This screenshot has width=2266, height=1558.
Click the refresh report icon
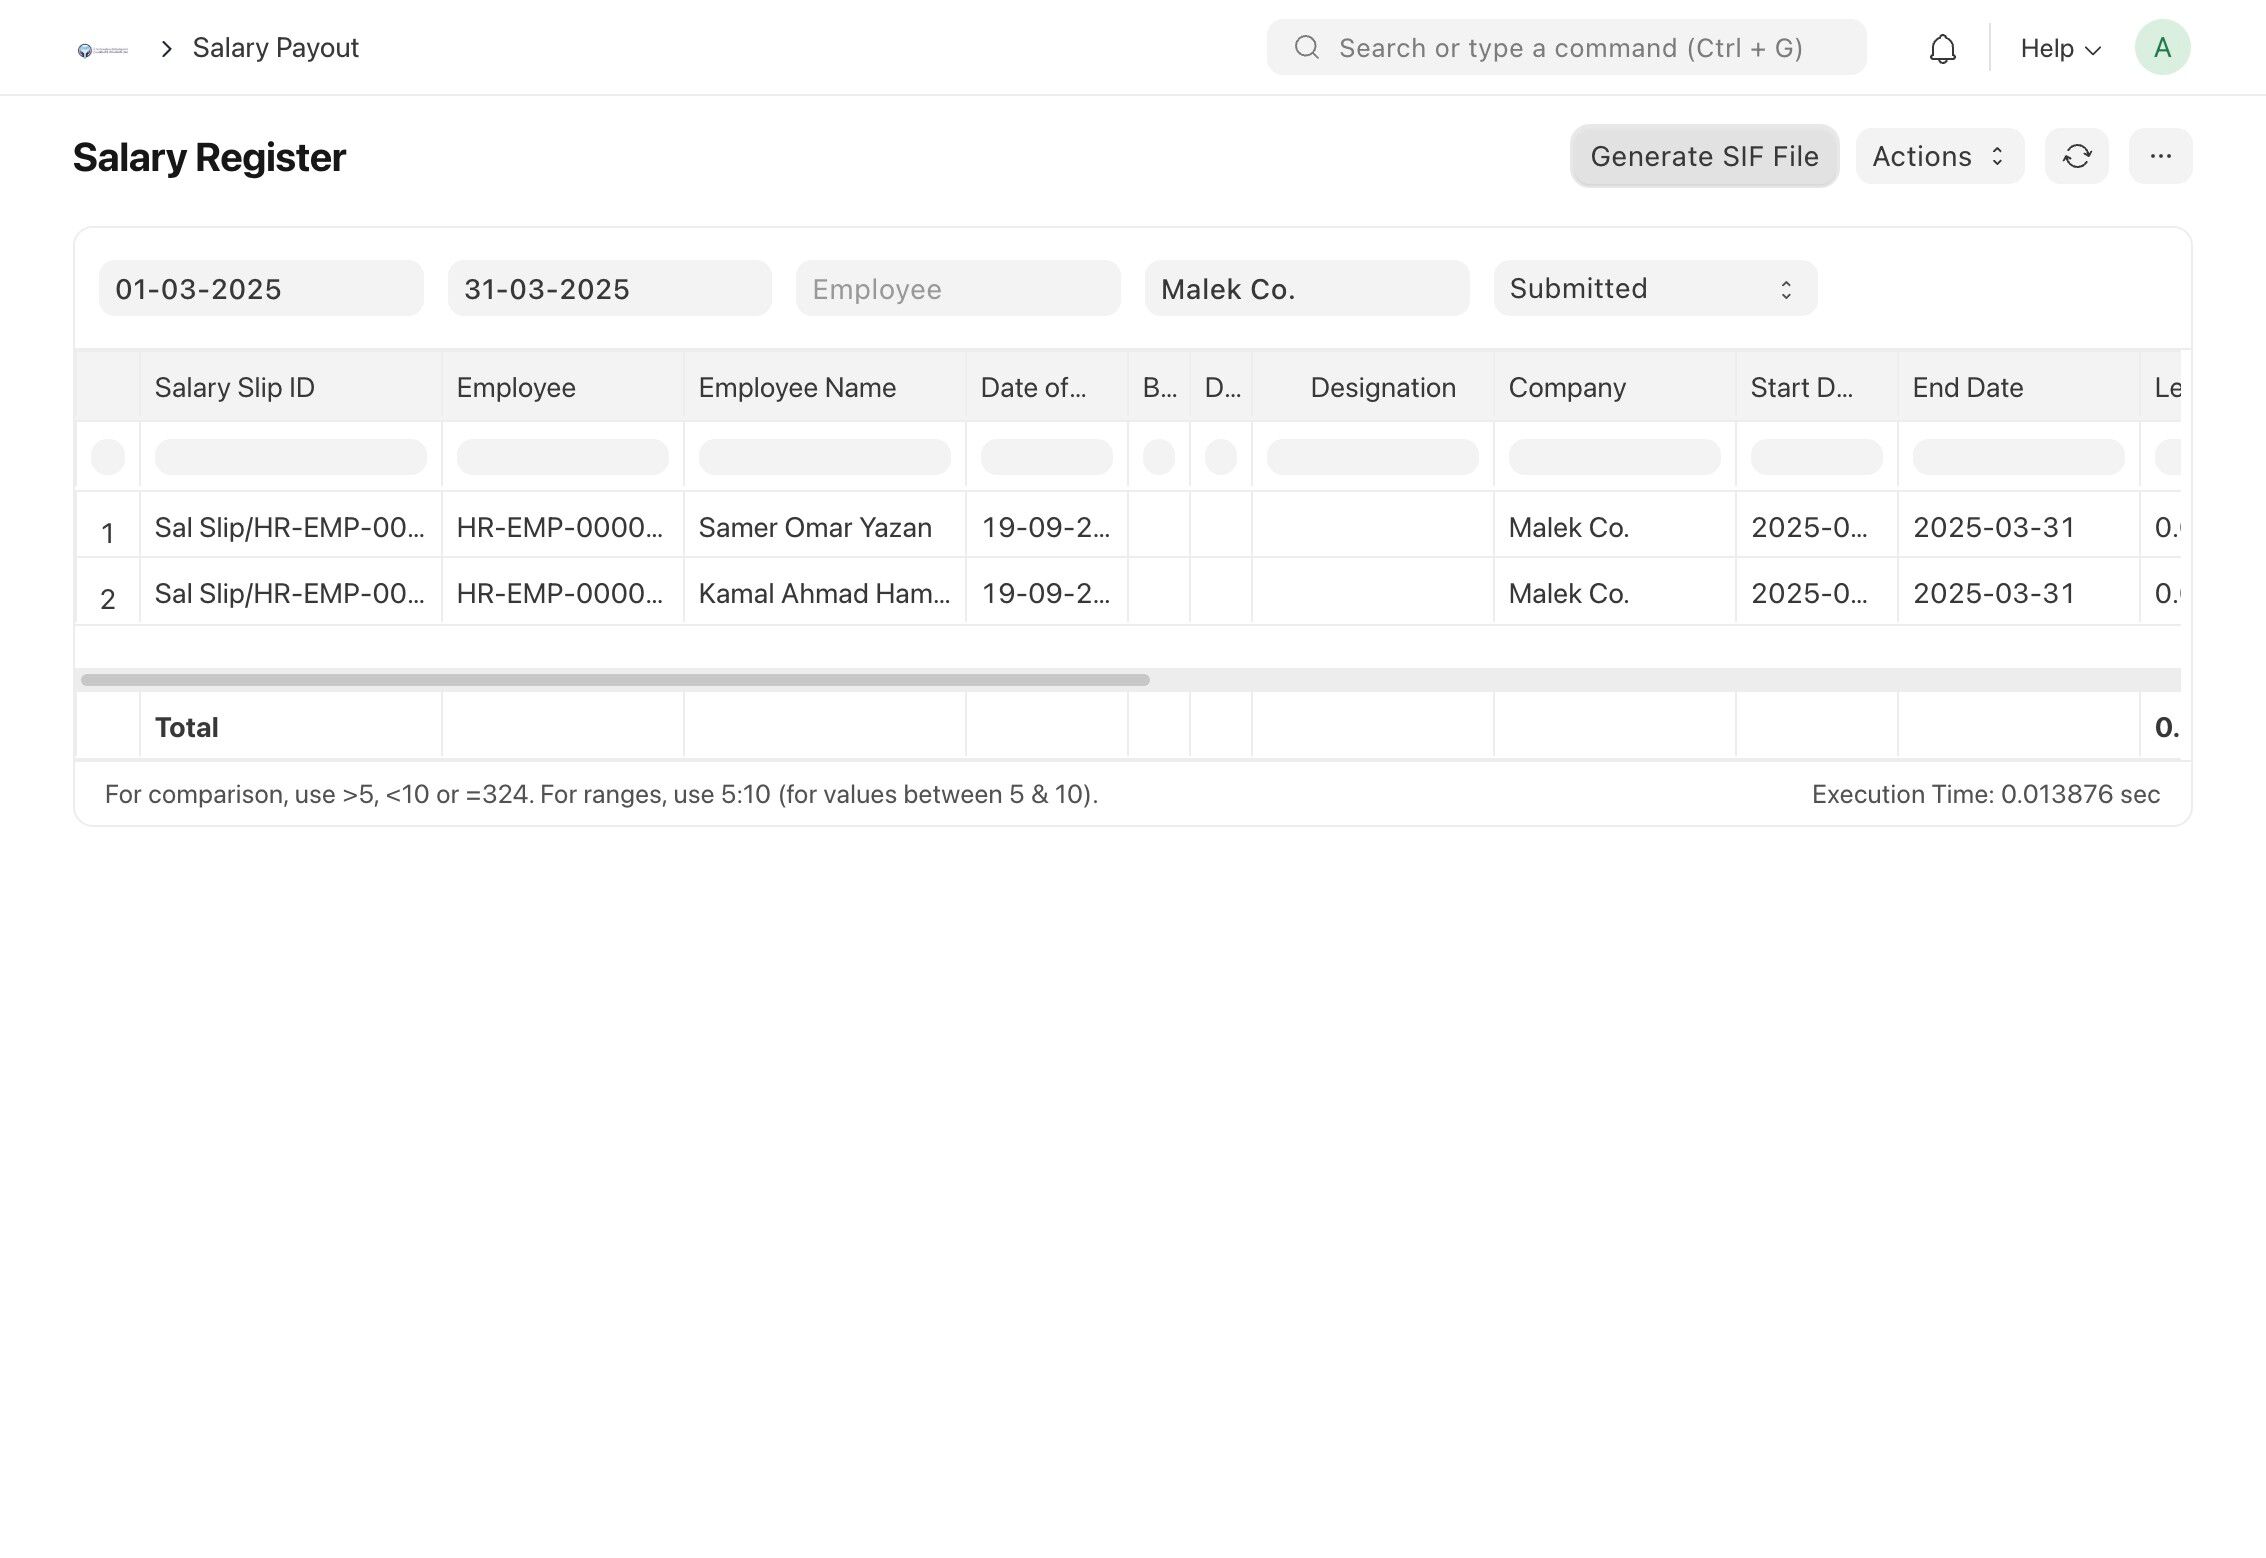(x=2076, y=156)
